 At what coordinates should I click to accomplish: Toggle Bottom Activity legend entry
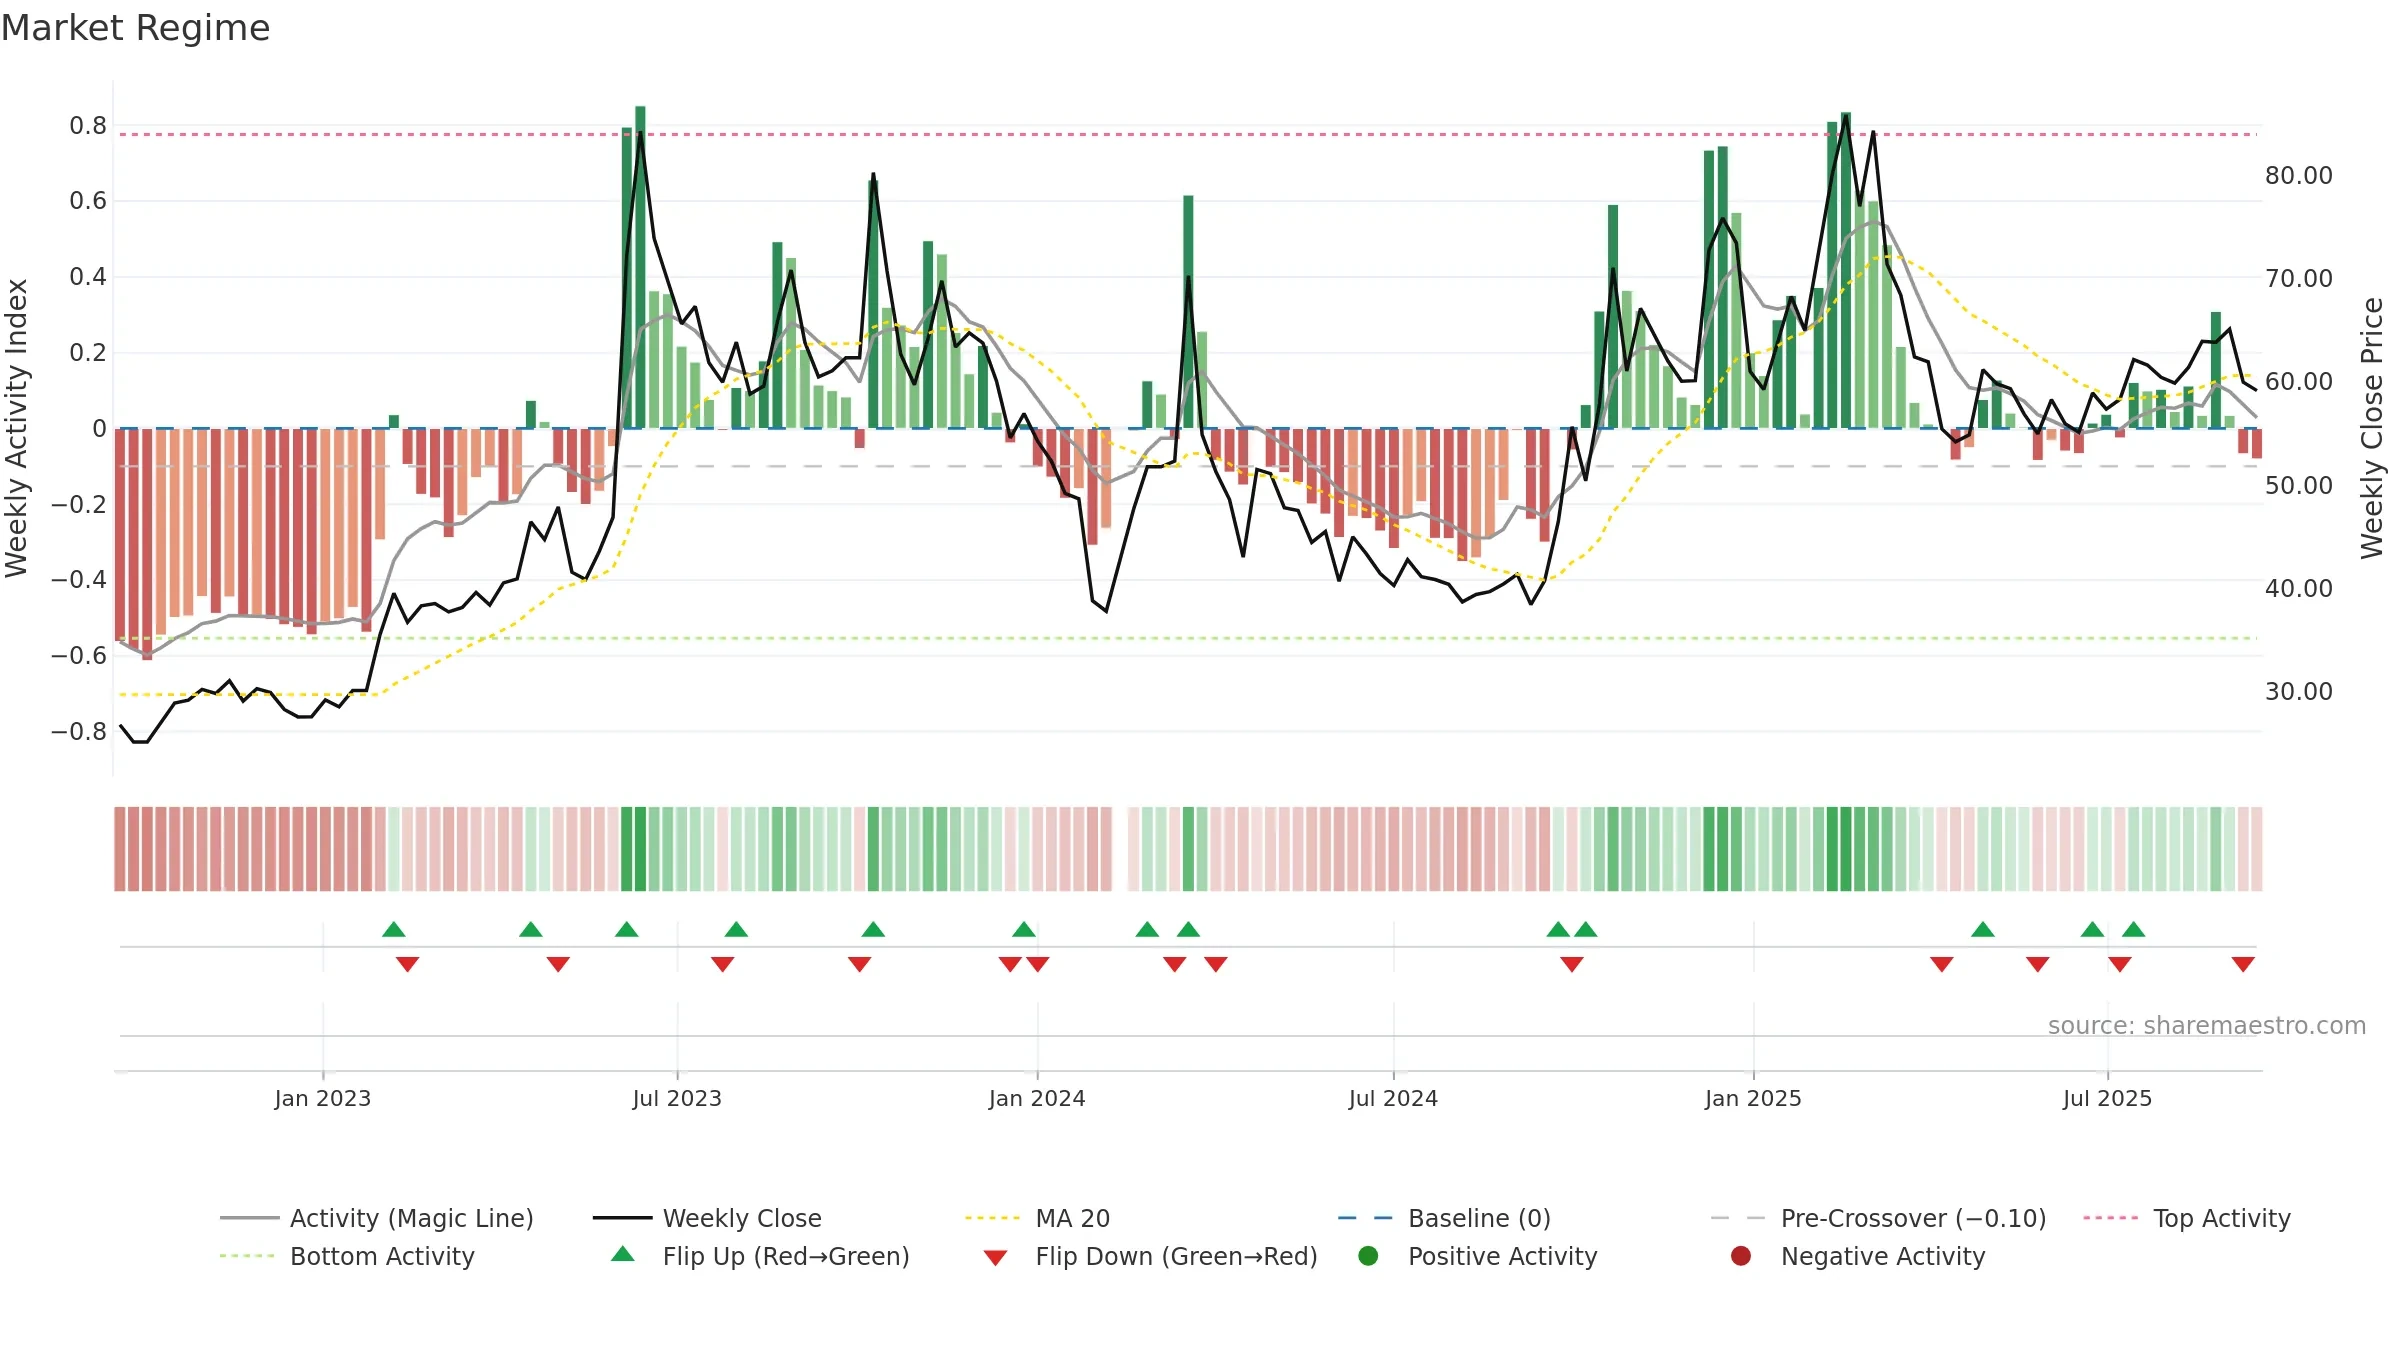coord(347,1256)
